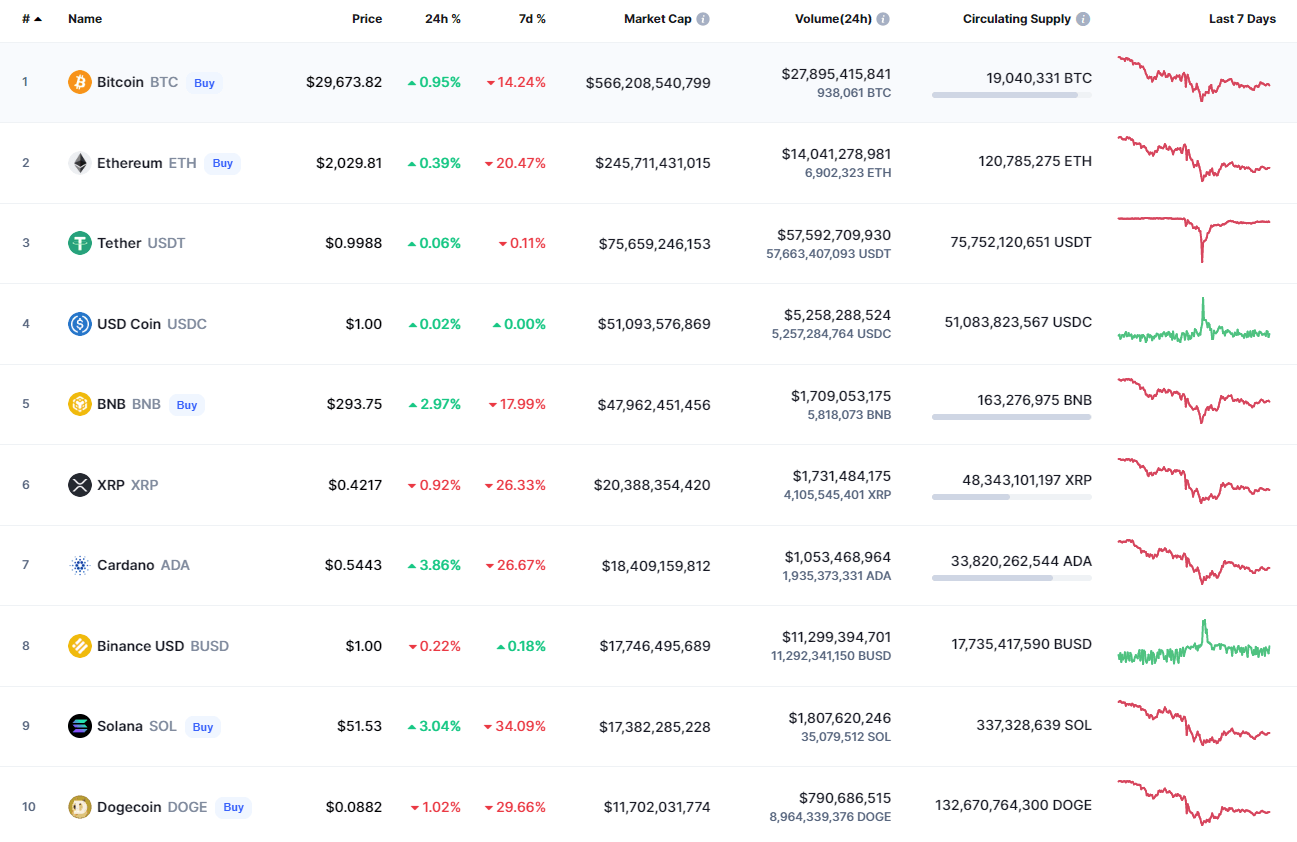This screenshot has width=1297, height=842.
Task: Click the Tether logo icon
Action: (80, 243)
